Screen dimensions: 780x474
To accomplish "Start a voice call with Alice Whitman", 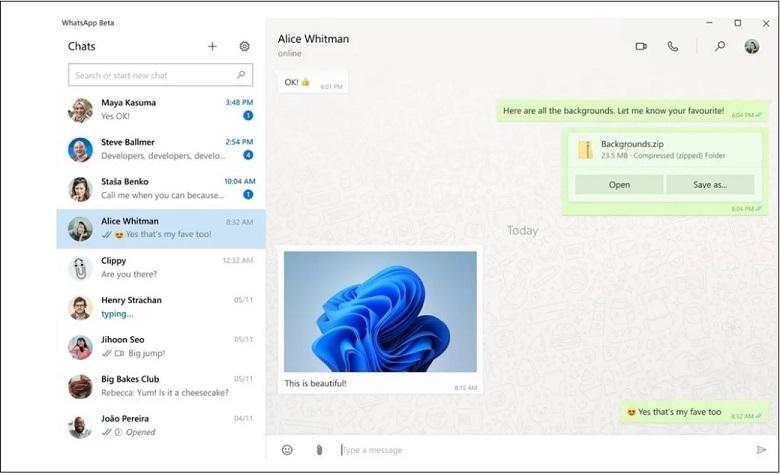I will tap(673, 46).
